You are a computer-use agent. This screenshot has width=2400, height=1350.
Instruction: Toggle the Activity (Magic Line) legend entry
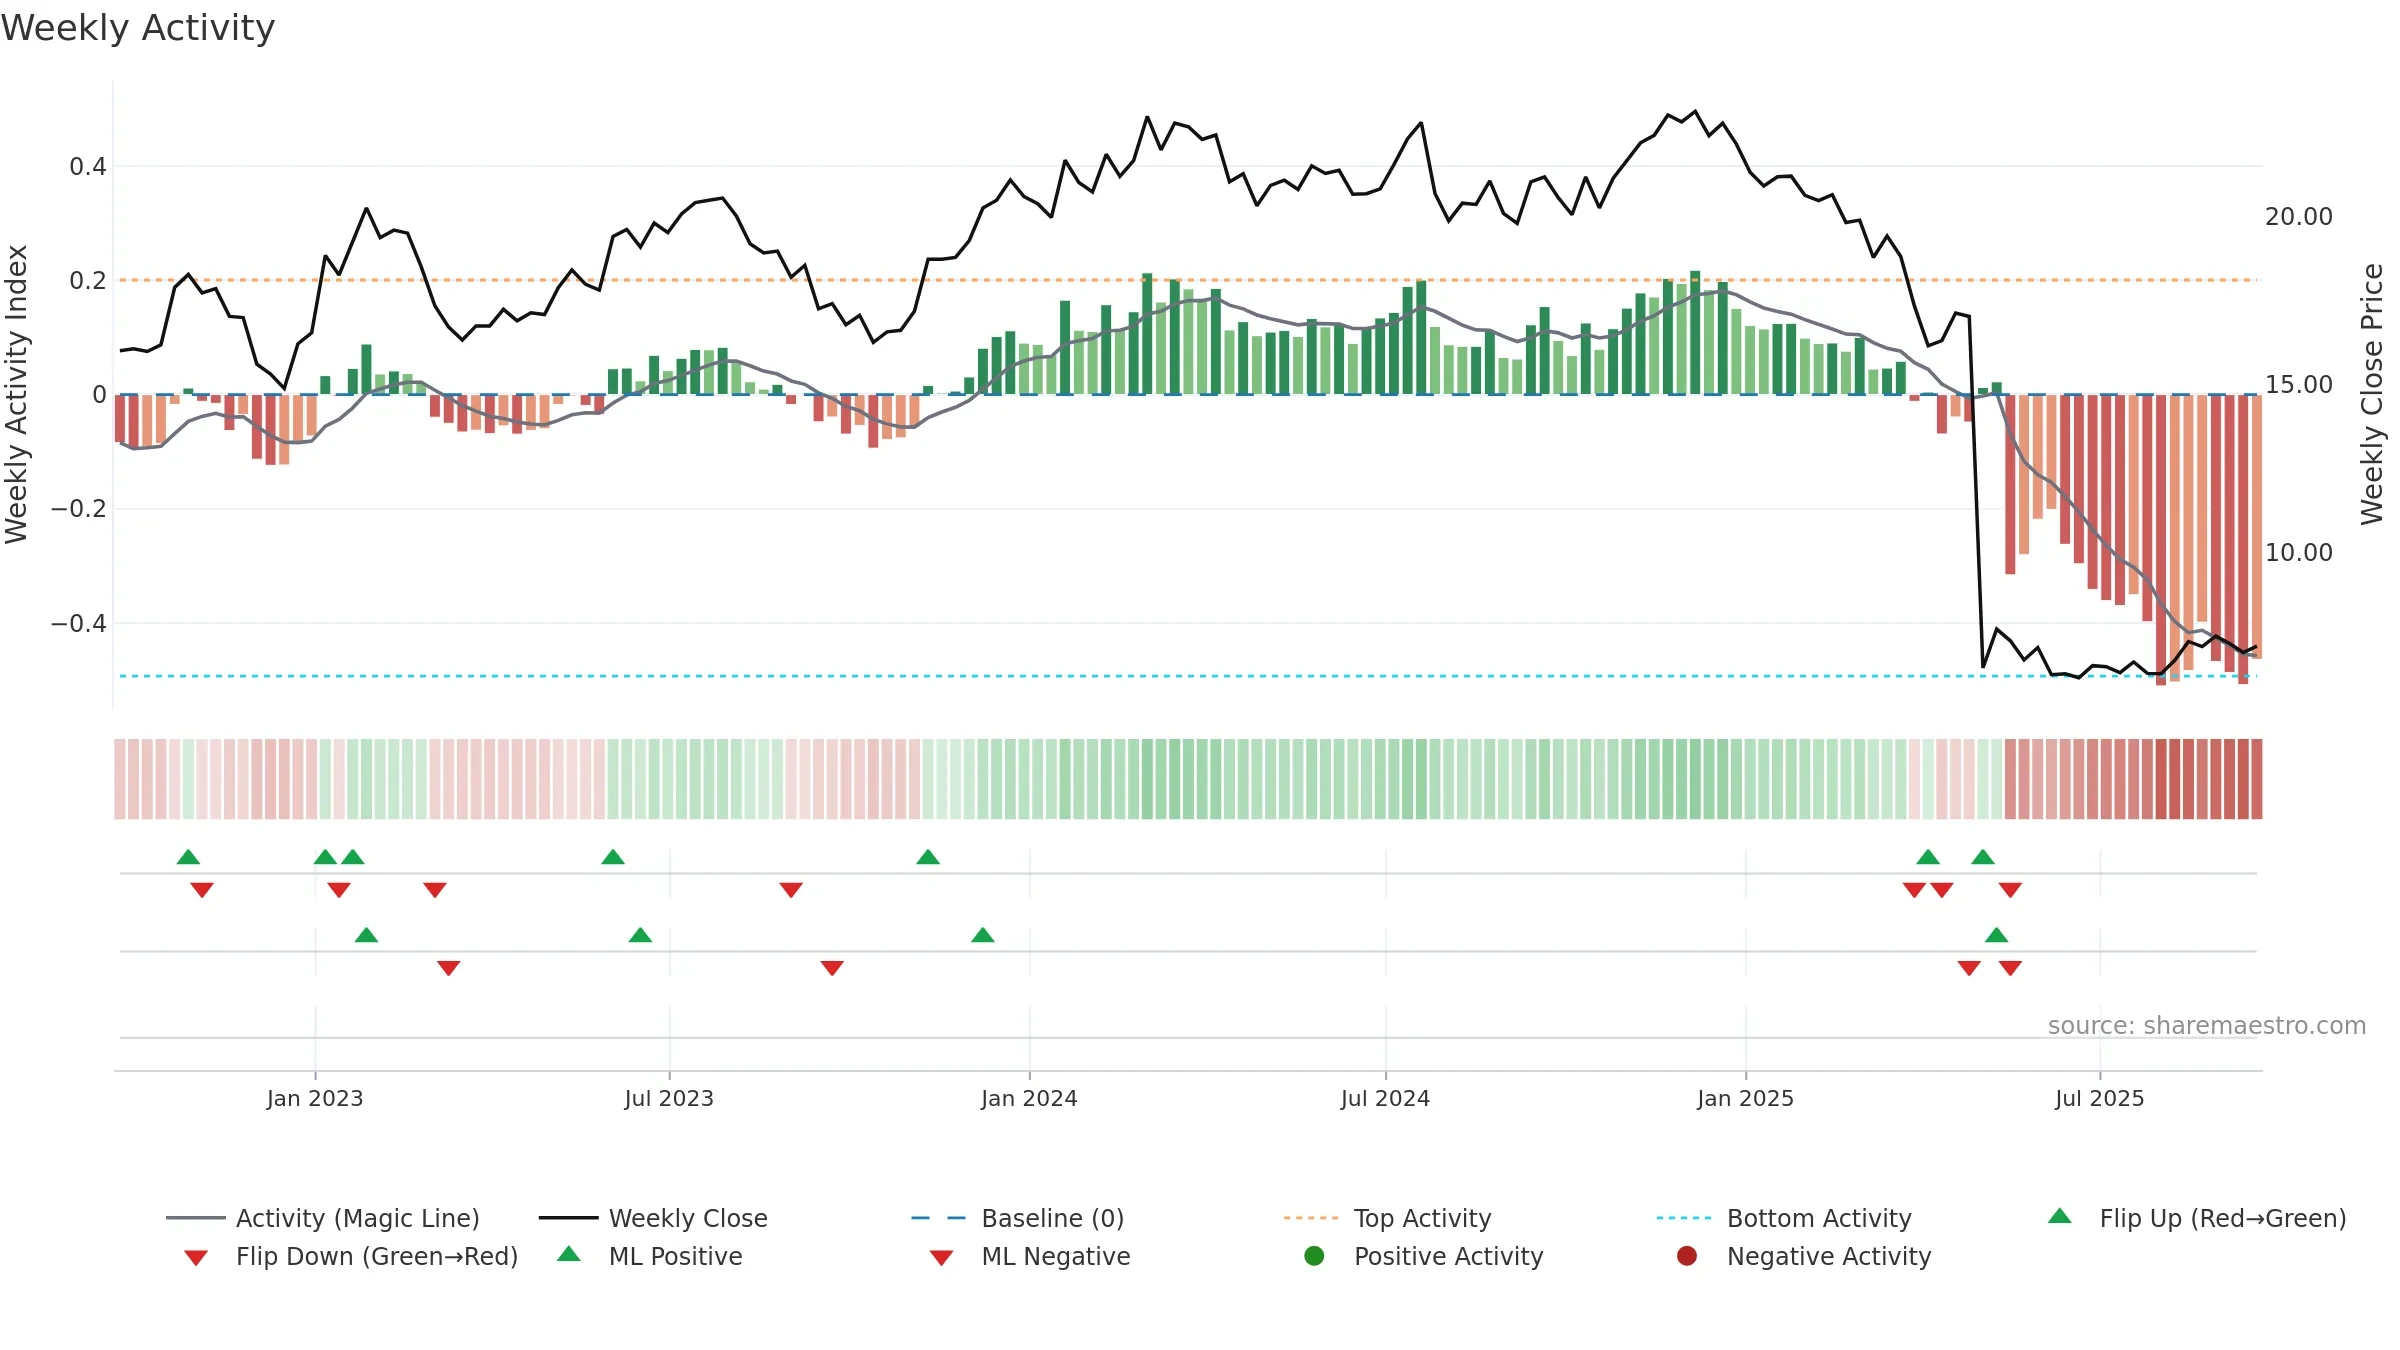[x=323, y=1218]
